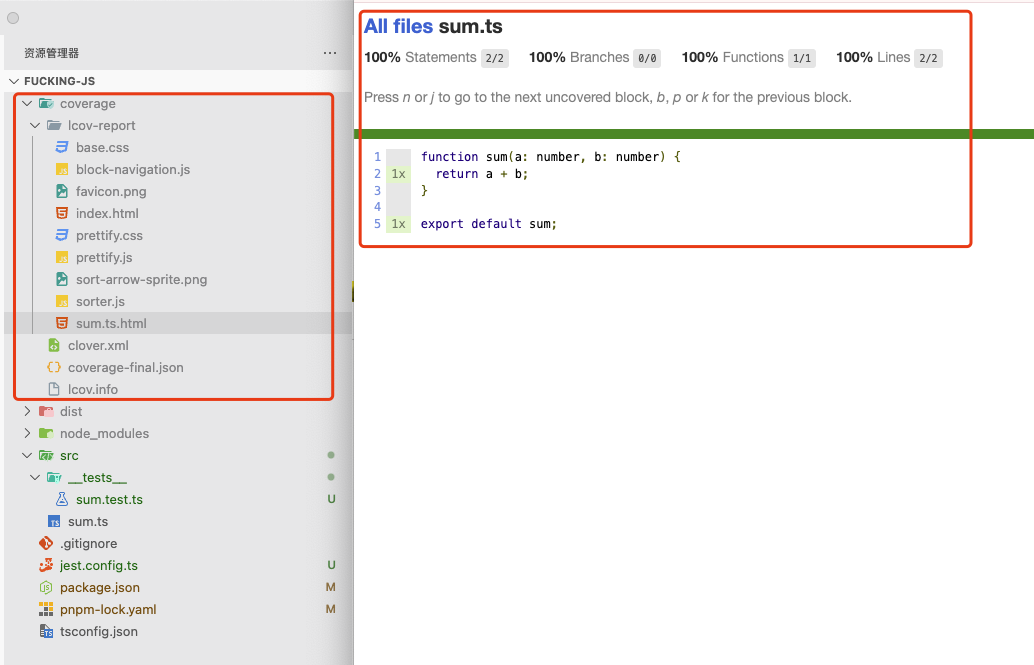Click the image icon of favicon.png
1034x665 pixels.
click(62, 191)
